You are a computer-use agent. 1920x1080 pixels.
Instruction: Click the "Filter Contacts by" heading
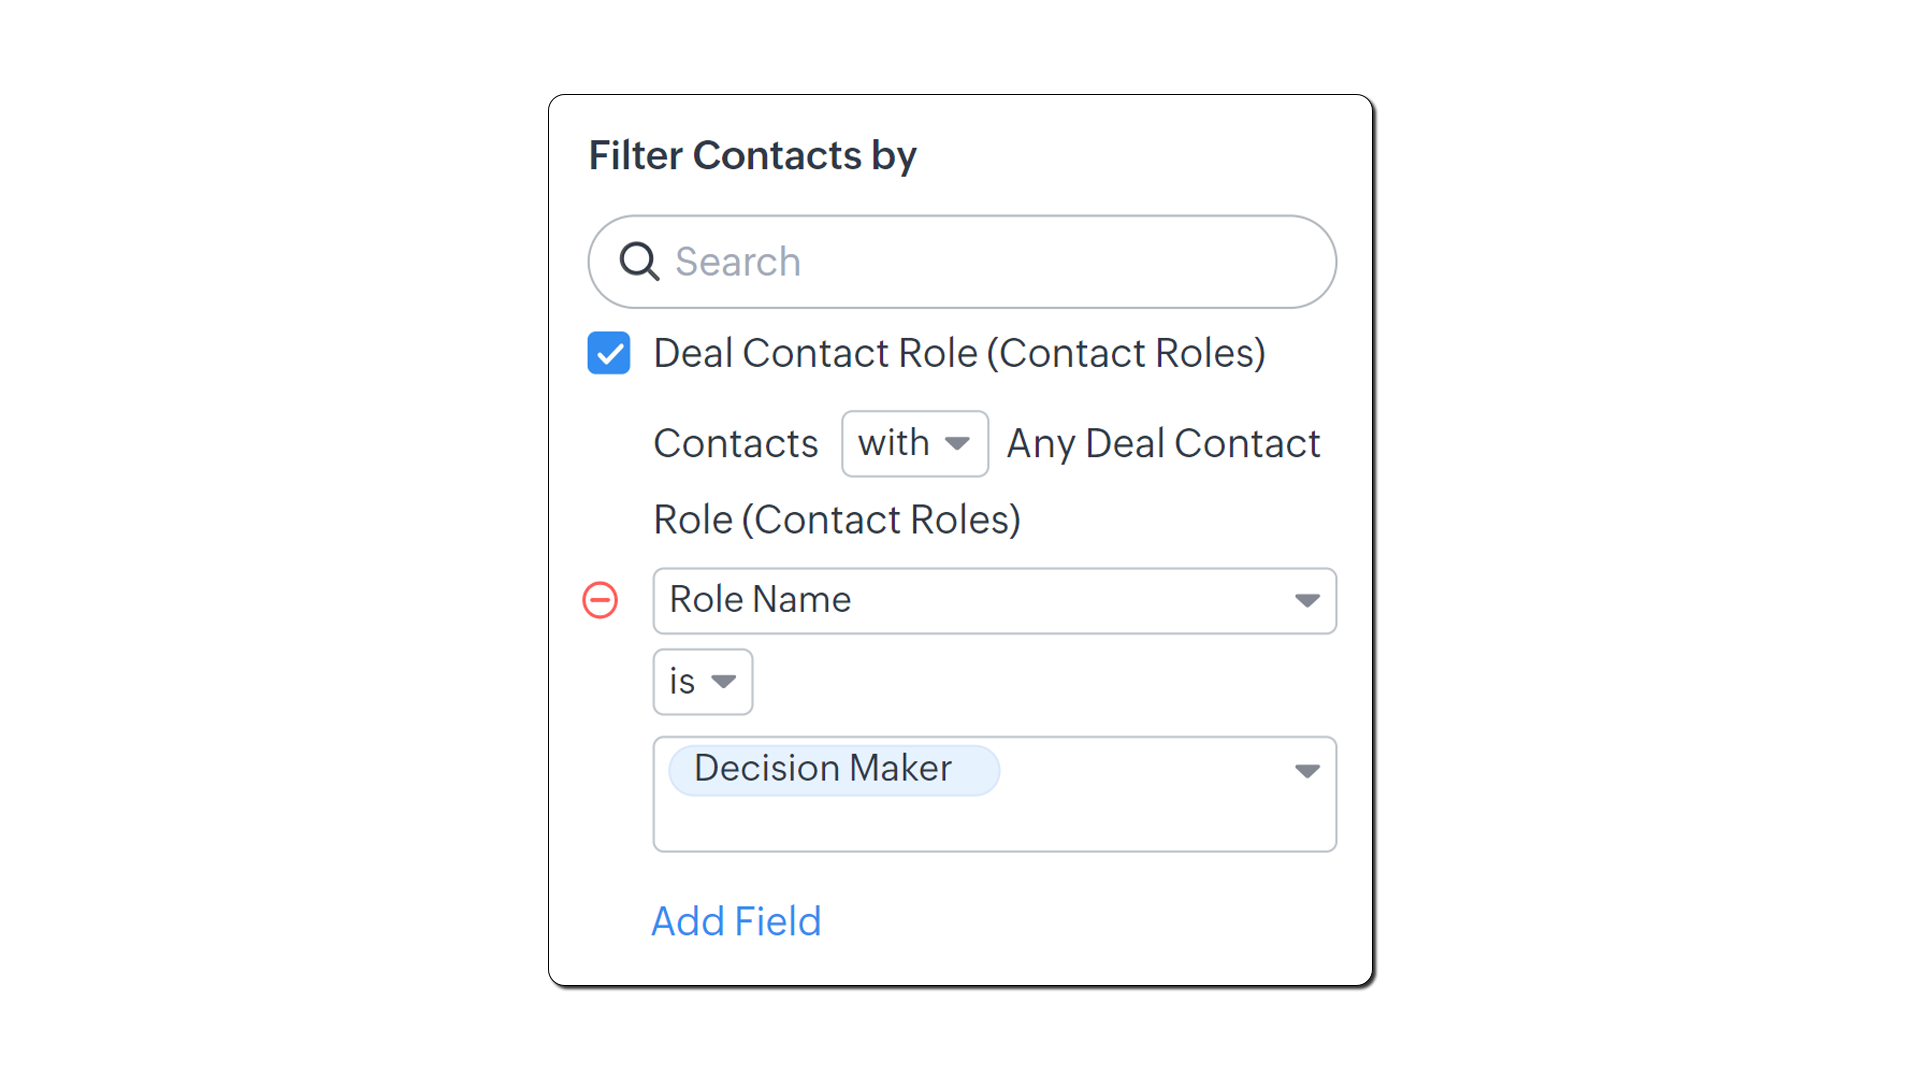[752, 156]
